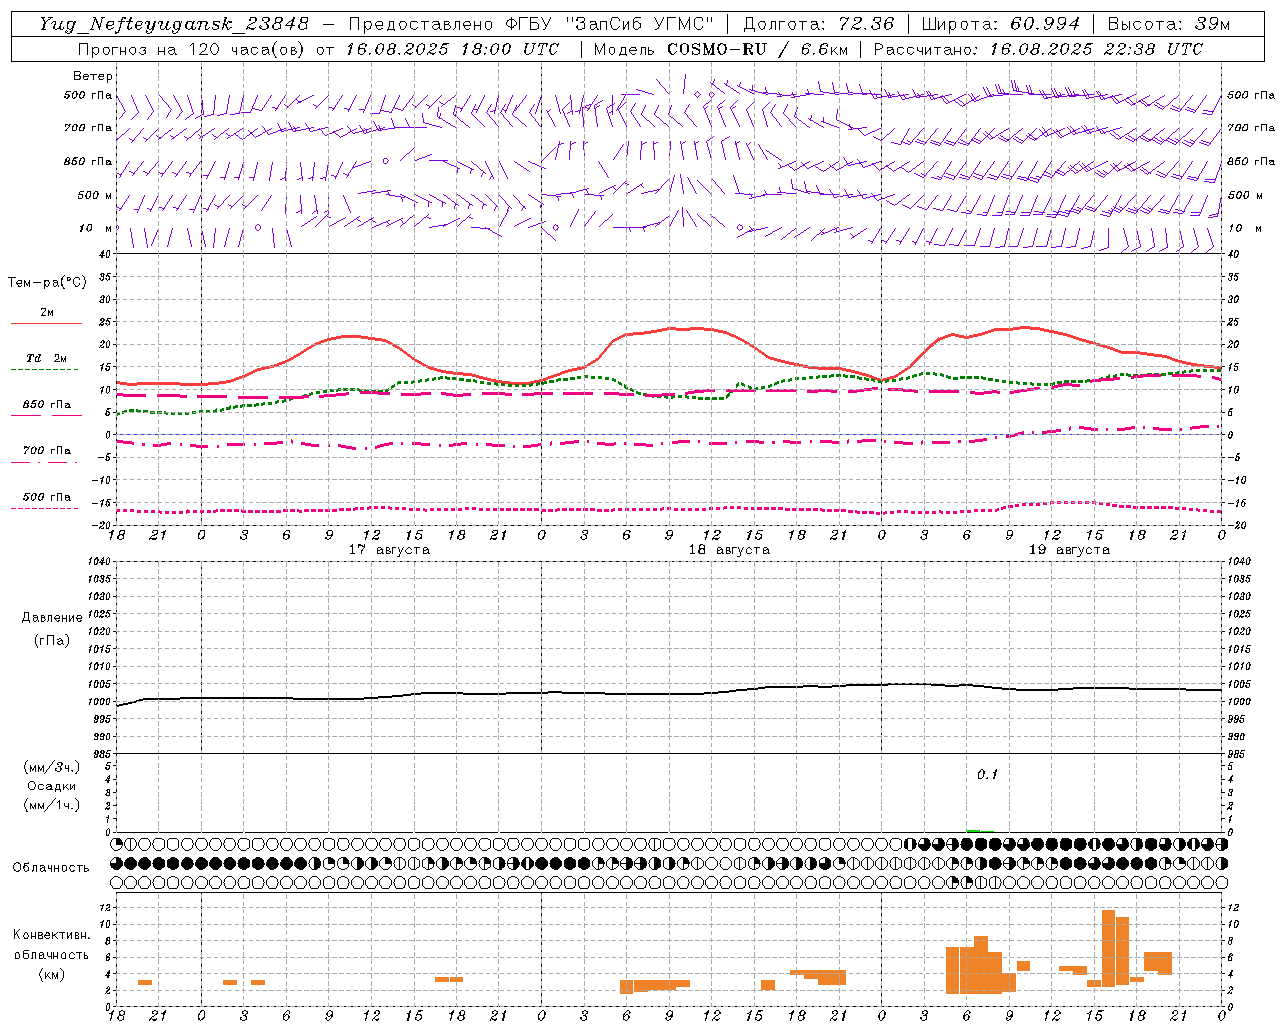The image size is (1280, 1024).
Task: Click the Td 2м dew point legend entry
Action: pyautogui.click(x=46, y=358)
